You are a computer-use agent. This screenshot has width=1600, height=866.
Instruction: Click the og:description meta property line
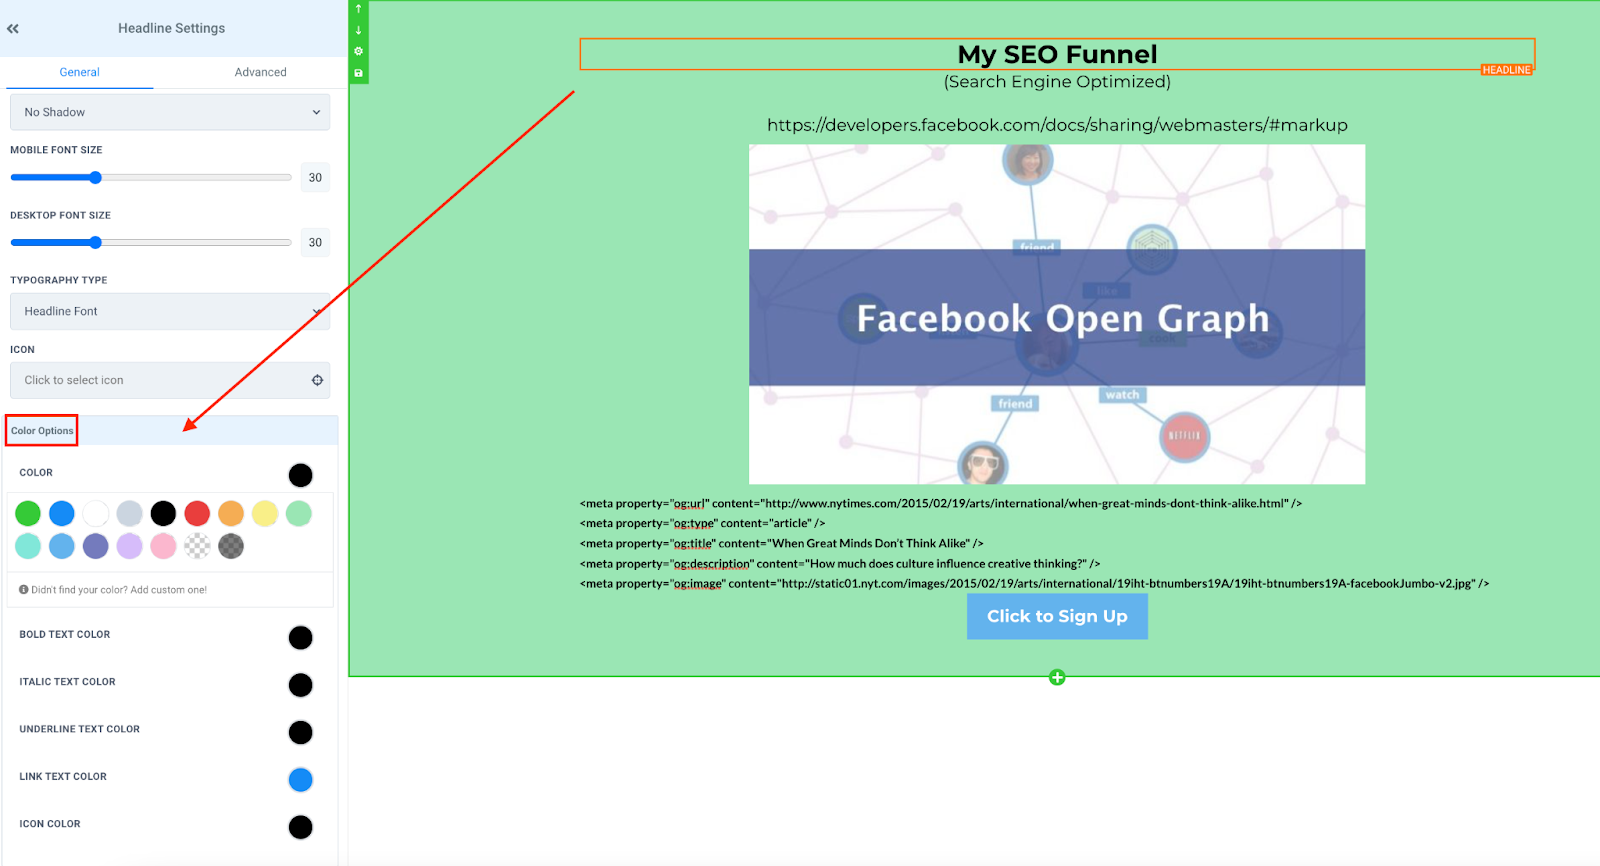[840, 564]
